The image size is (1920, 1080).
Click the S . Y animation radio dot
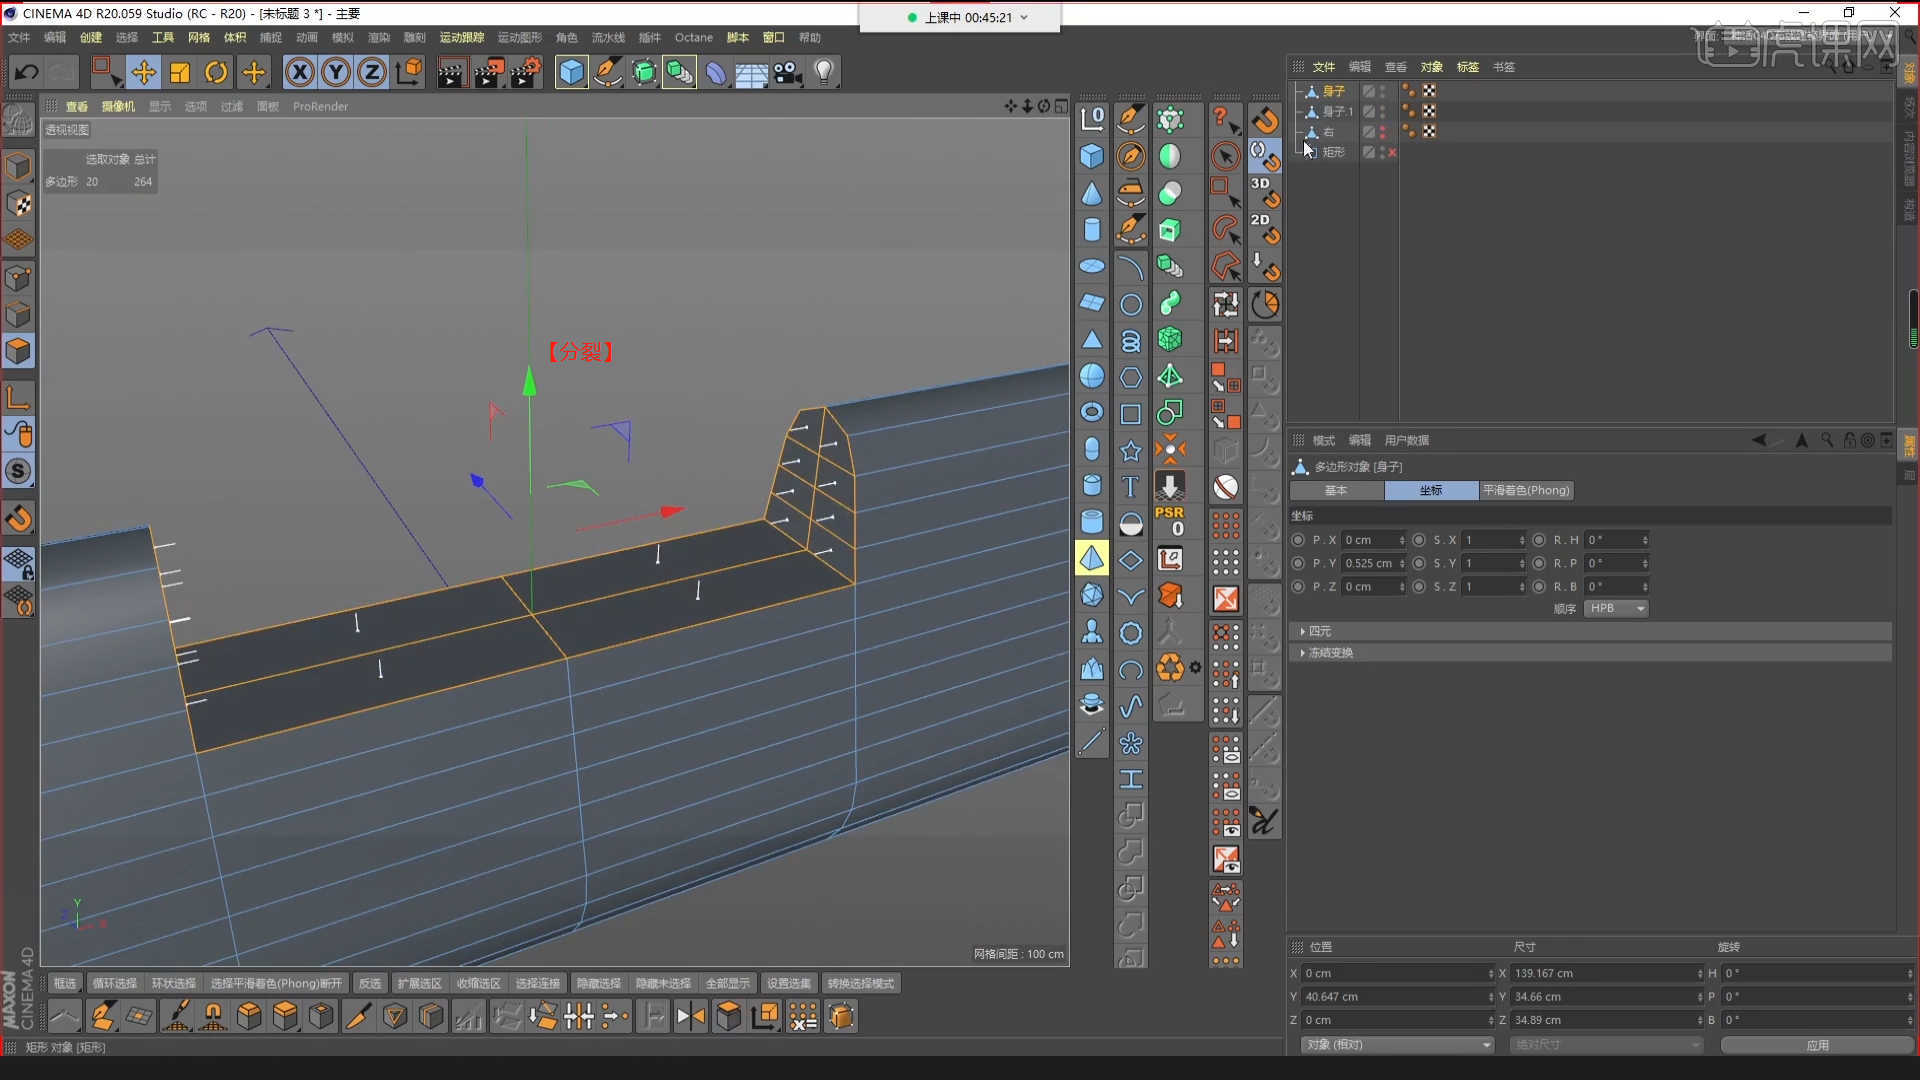coord(1419,563)
